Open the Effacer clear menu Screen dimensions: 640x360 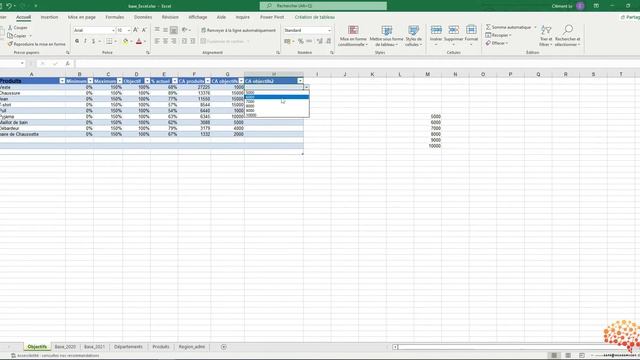(497, 43)
